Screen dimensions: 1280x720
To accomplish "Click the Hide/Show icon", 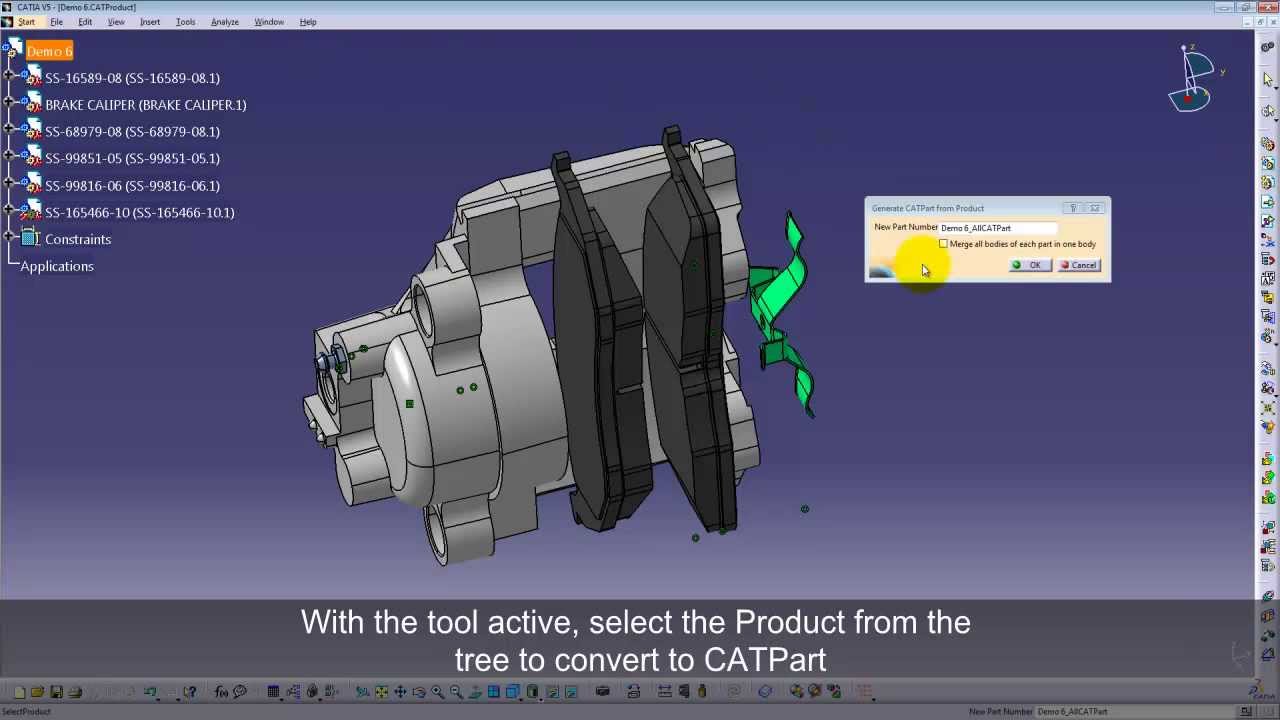I will (x=552, y=691).
